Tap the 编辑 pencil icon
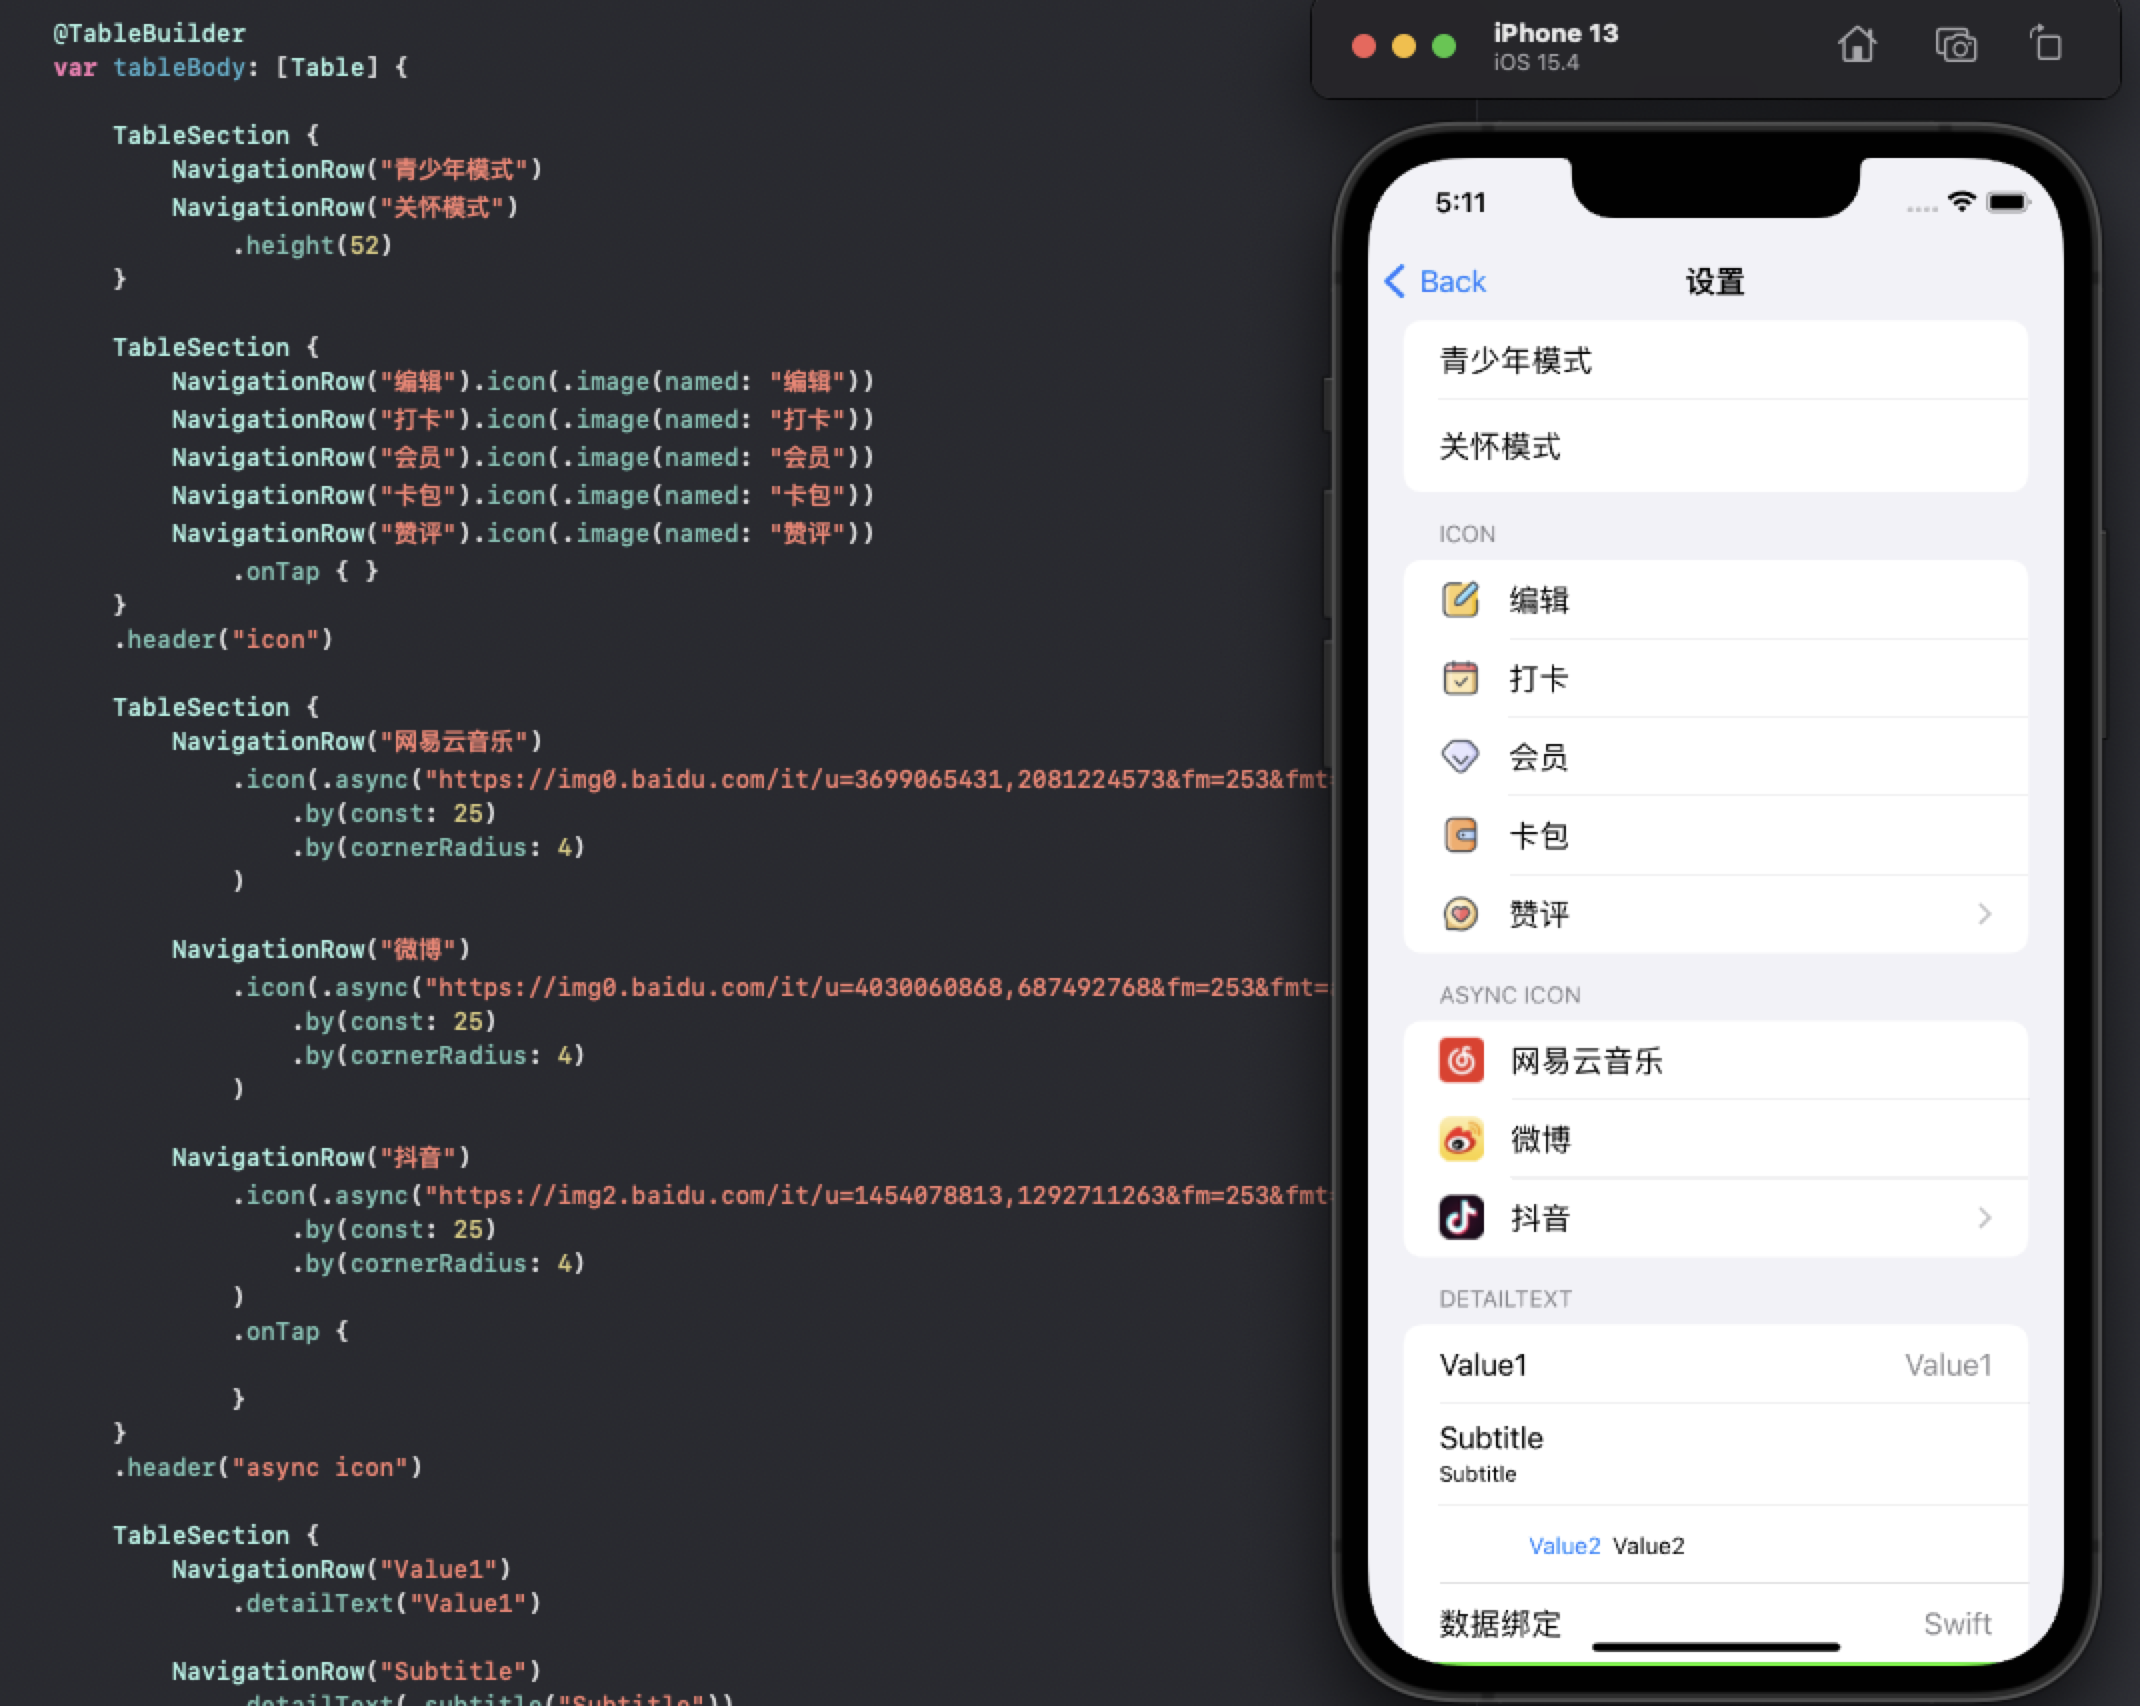 [x=1460, y=600]
